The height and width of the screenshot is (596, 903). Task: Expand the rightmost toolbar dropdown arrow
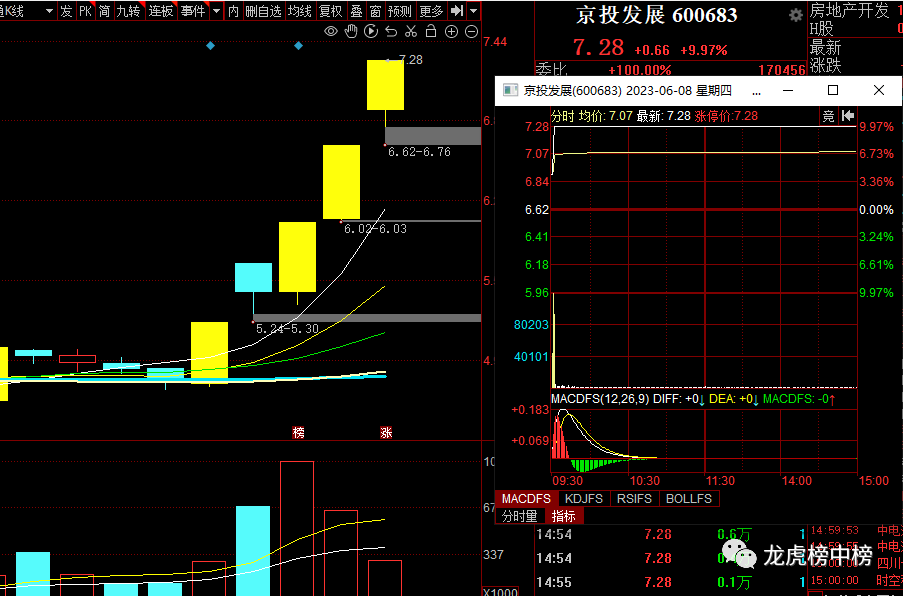473,11
